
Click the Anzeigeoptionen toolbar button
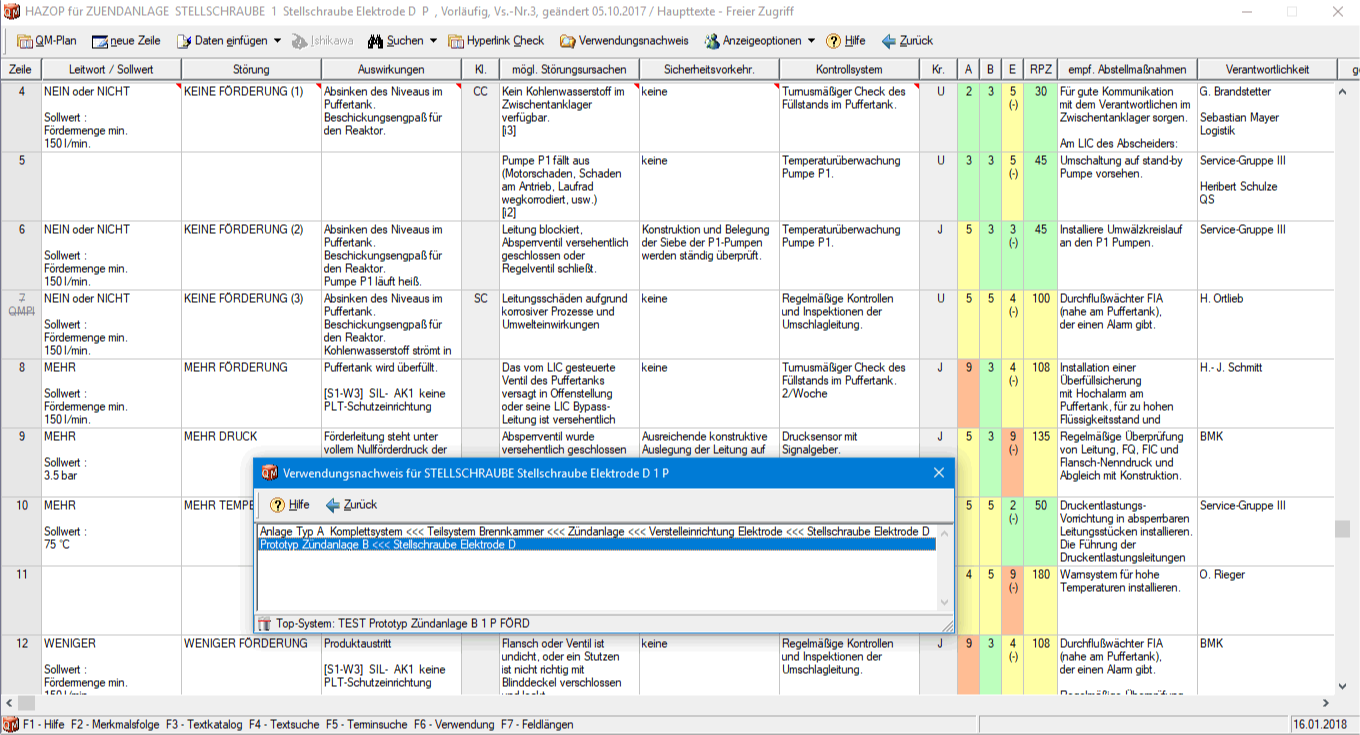[753, 41]
